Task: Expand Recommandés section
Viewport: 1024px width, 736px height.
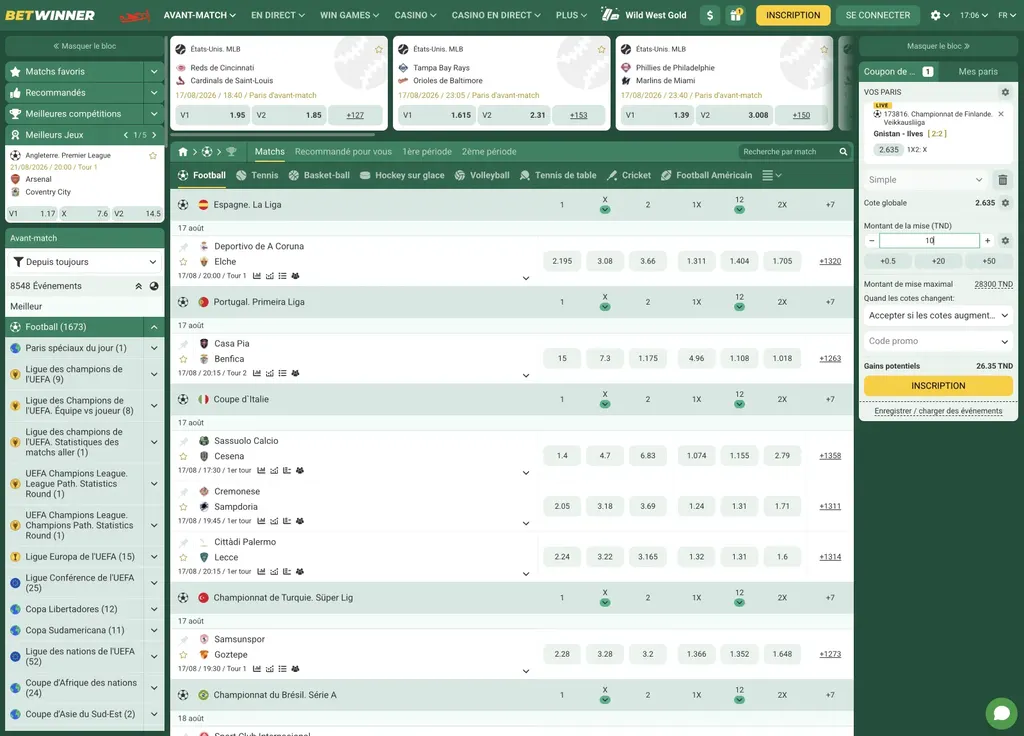Action: click(x=154, y=93)
